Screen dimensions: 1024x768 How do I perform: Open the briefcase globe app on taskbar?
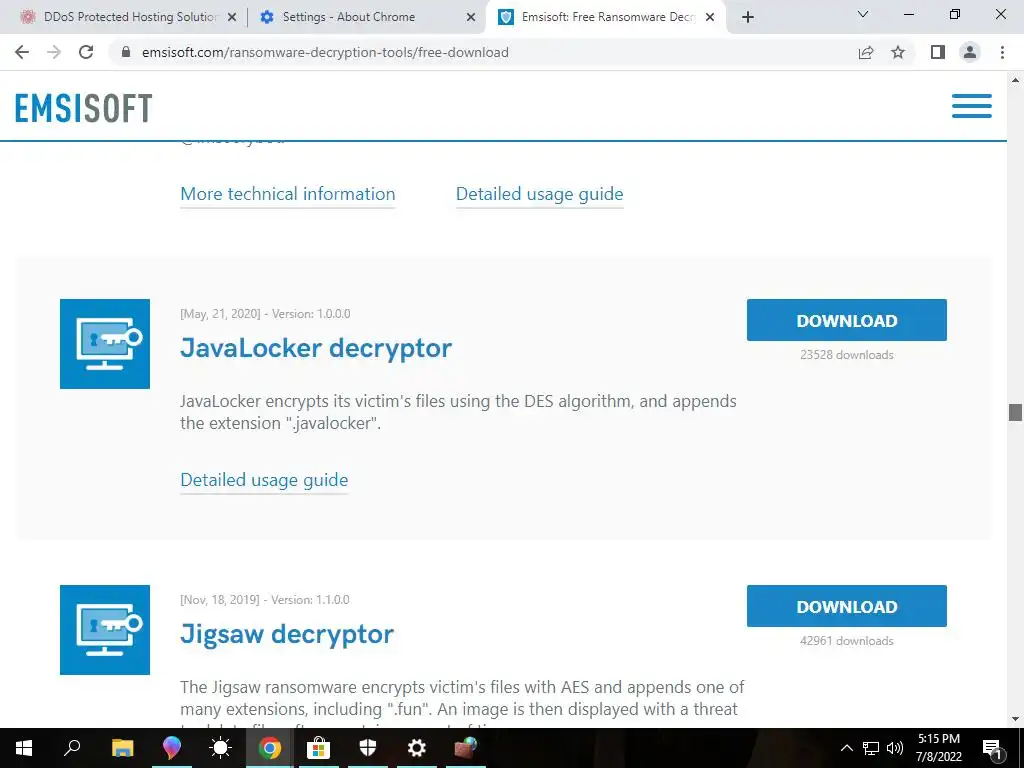click(x=466, y=748)
